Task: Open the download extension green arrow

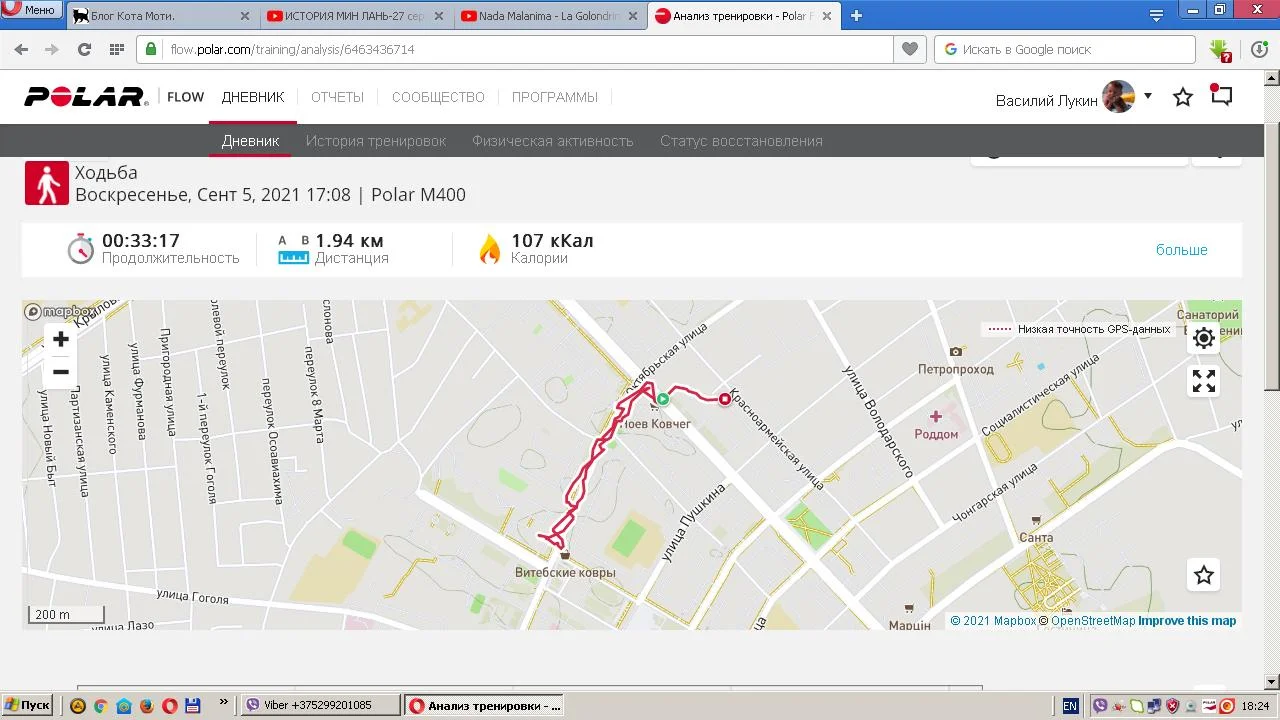Action: [1219, 49]
